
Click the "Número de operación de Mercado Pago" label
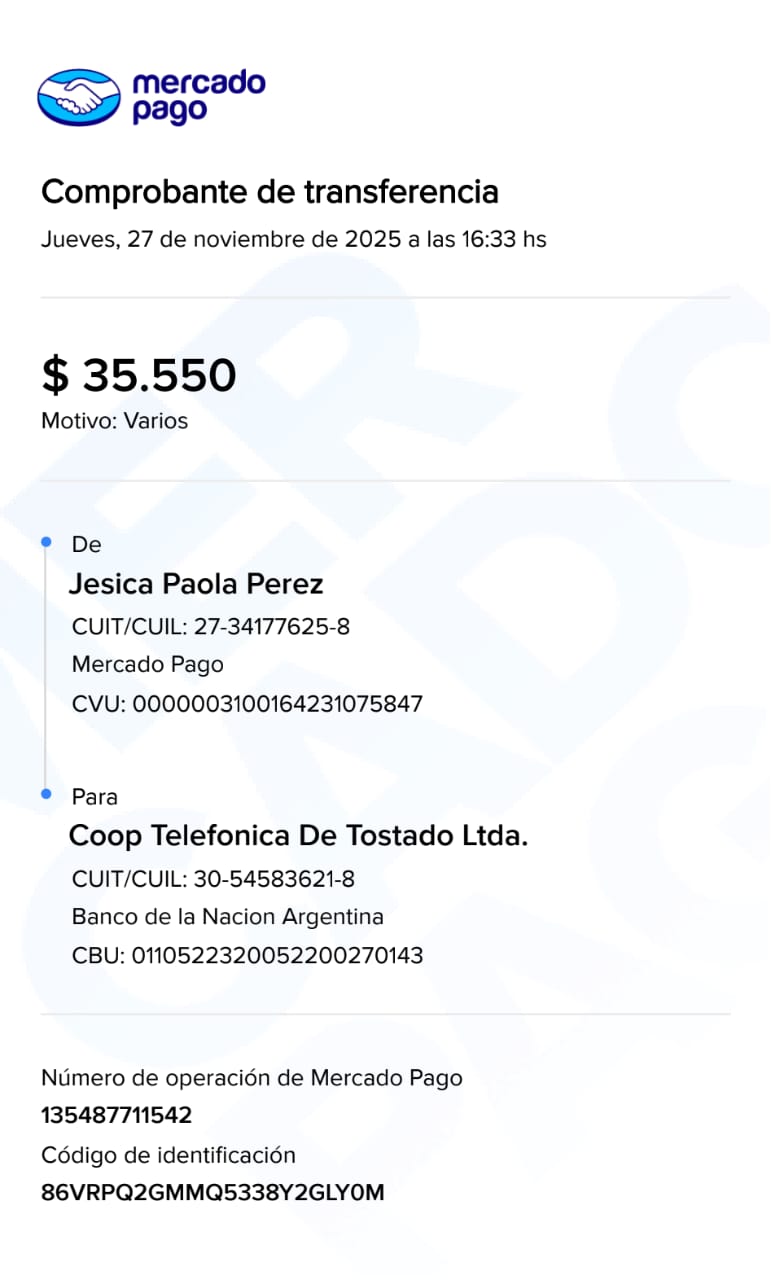(x=252, y=1078)
